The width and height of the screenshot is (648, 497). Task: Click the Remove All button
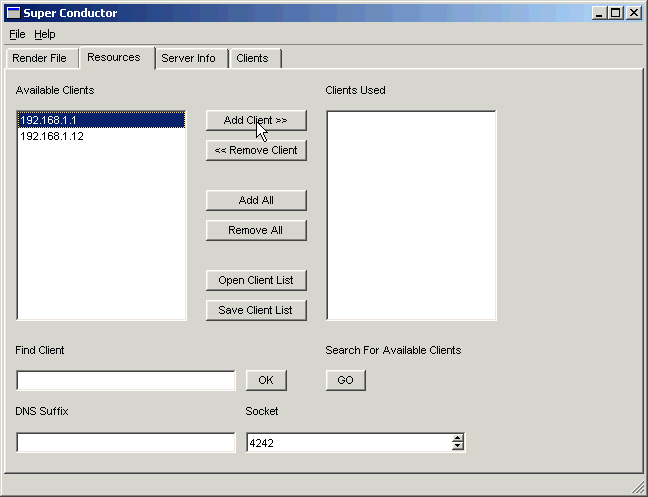(x=256, y=230)
